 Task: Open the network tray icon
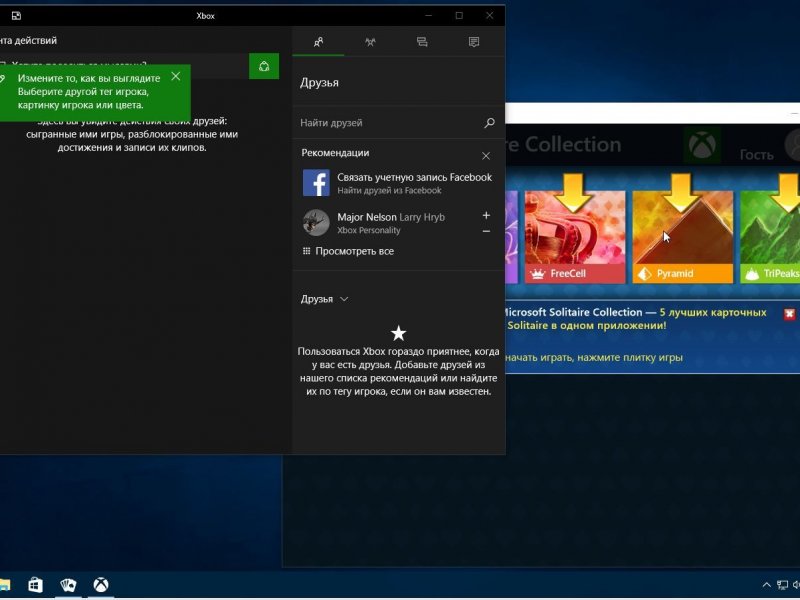[782, 585]
